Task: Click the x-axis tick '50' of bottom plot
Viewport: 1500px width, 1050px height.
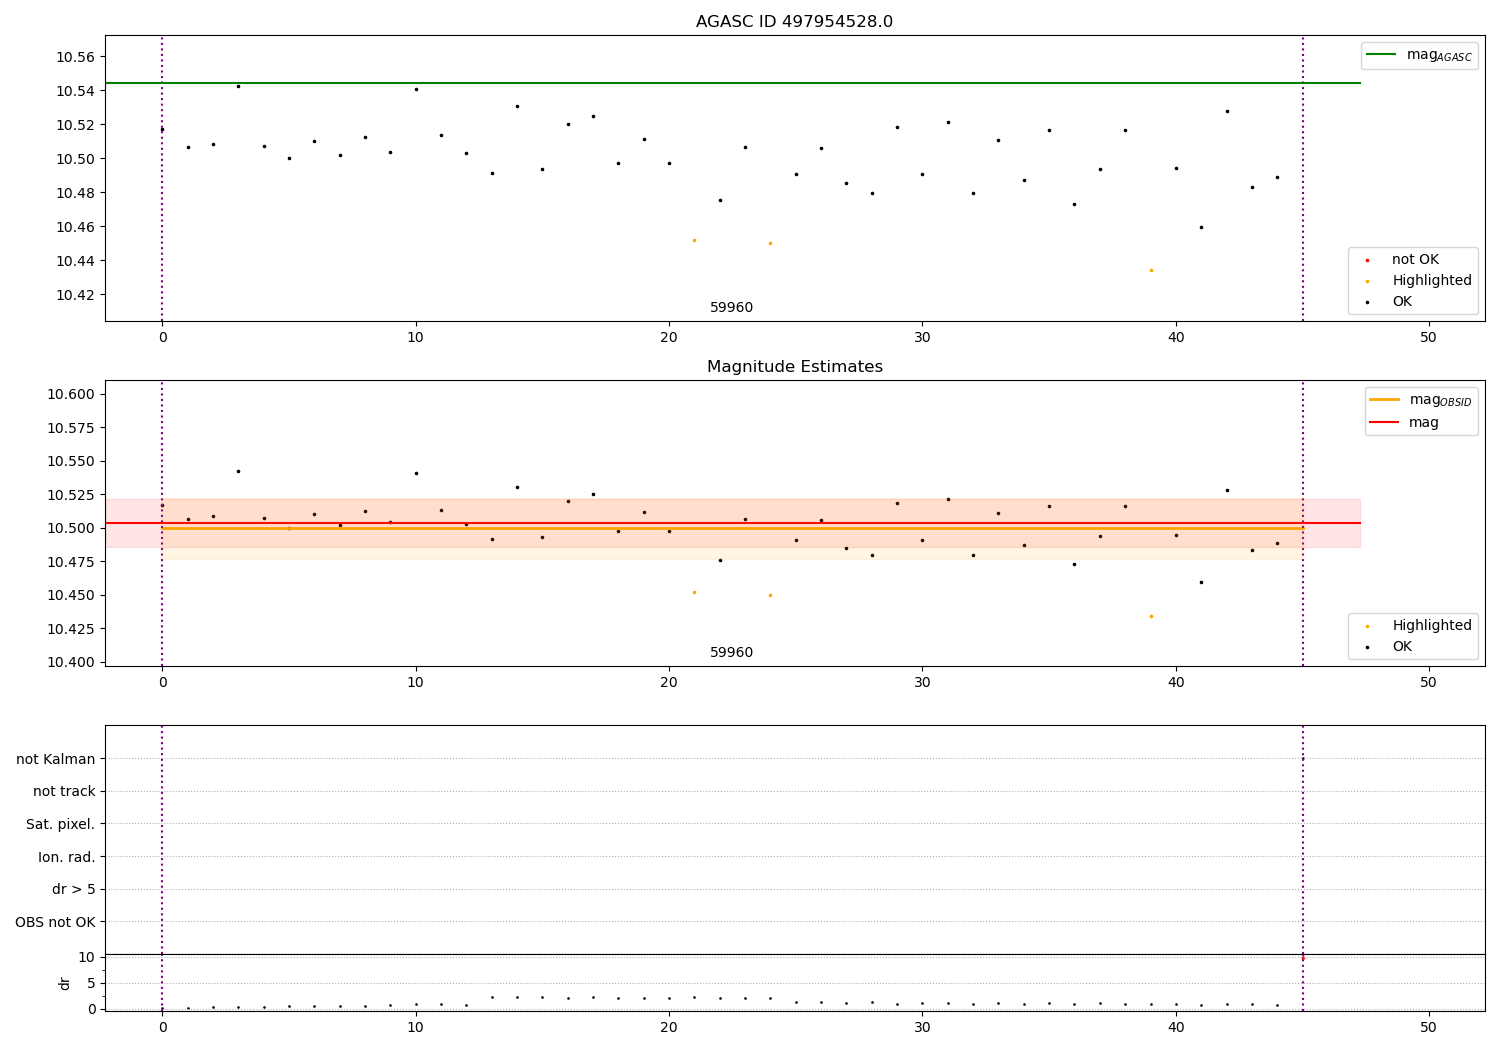Action: (1428, 1027)
